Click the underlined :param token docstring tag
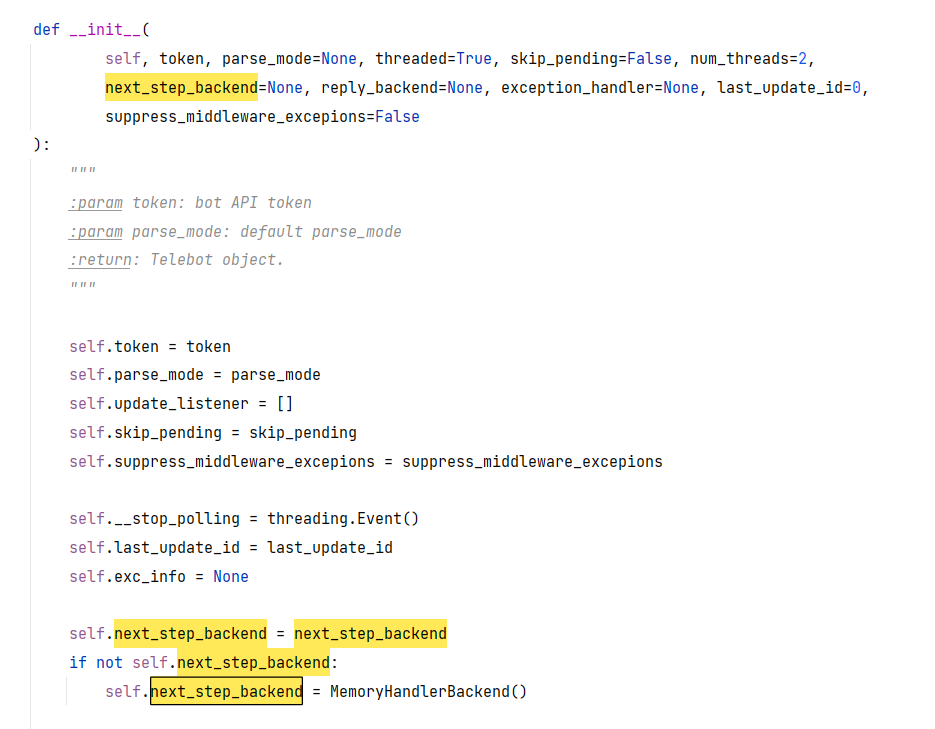 coord(95,202)
